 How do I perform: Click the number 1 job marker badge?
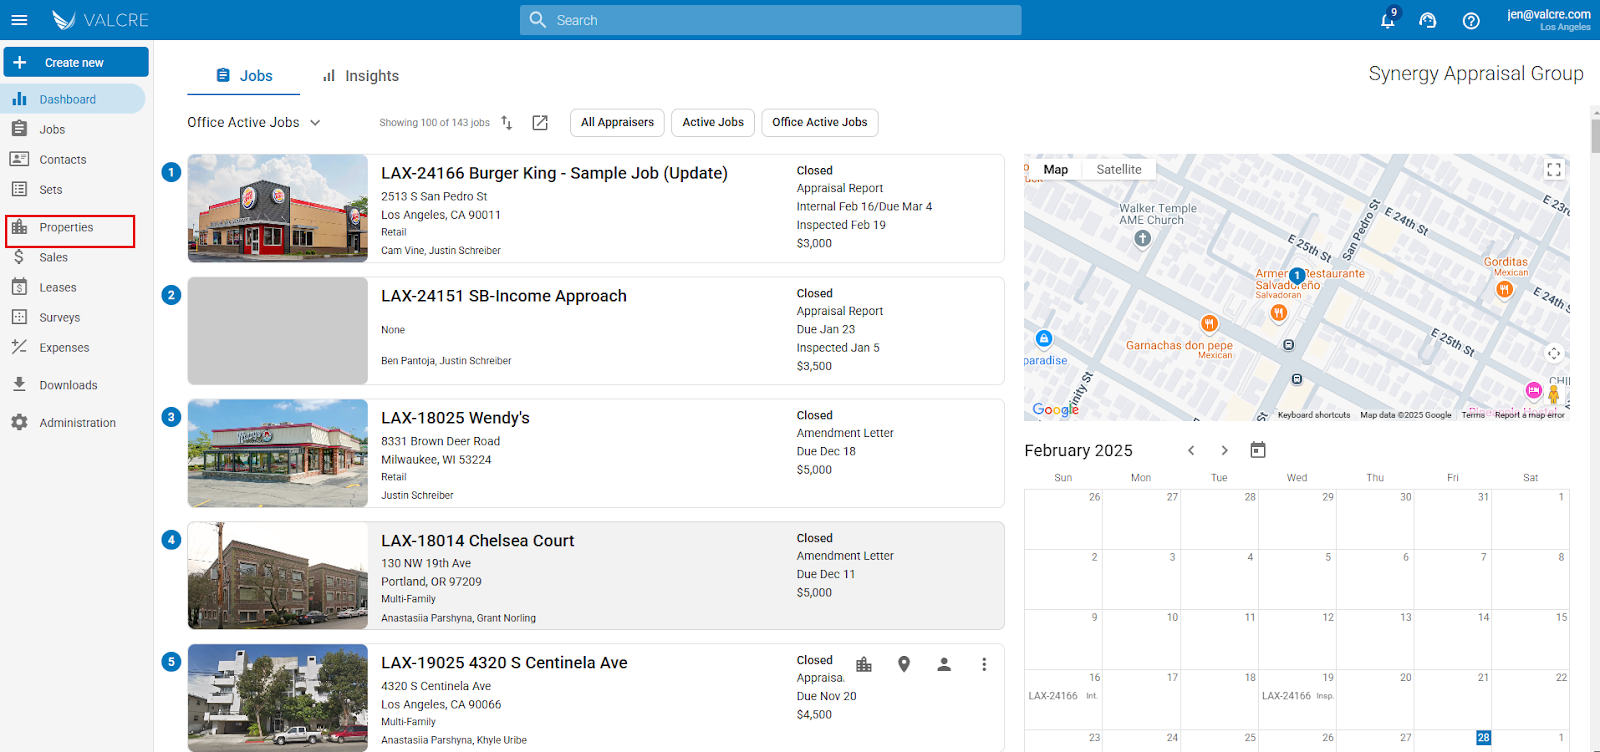[171, 172]
